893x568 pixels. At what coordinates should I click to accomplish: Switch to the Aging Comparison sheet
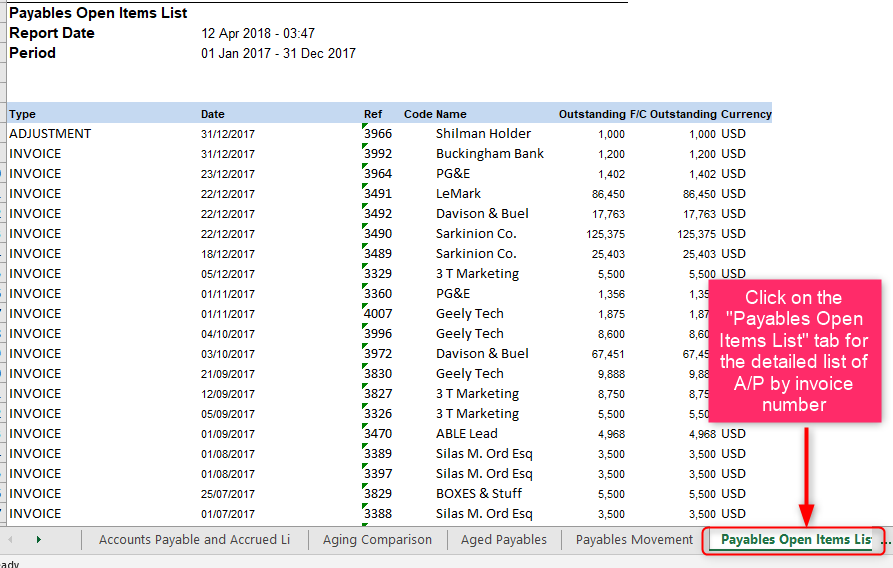(377, 540)
